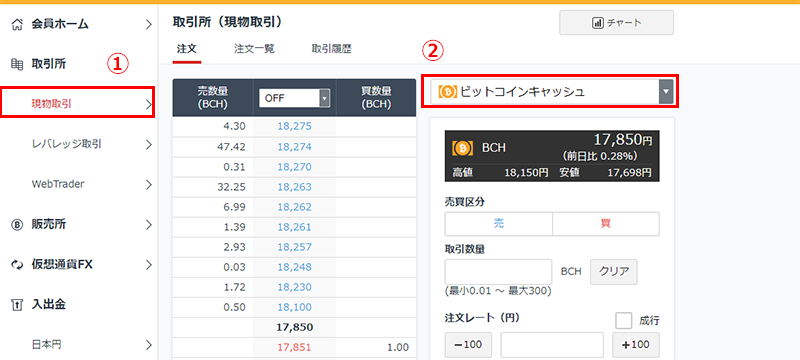This screenshot has height=360, width=800.
Task: Click sell quantity 32.25
Action: point(231,187)
